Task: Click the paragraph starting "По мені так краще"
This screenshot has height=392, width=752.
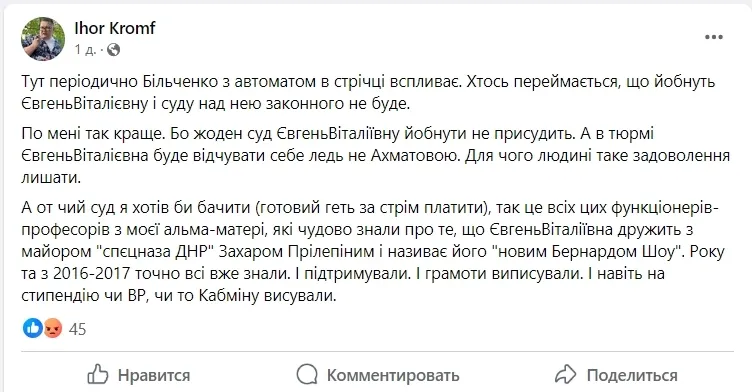Action: 376,155
